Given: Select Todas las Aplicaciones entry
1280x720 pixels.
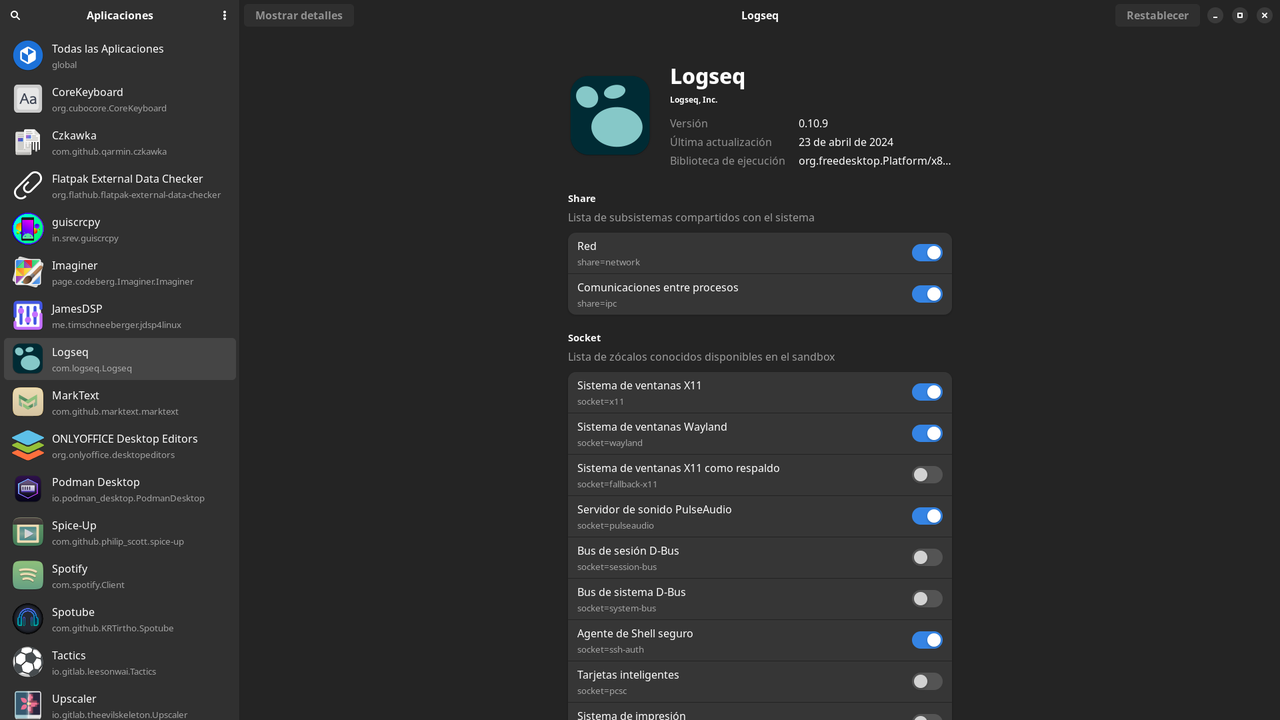Looking at the screenshot, I should [x=120, y=56].
